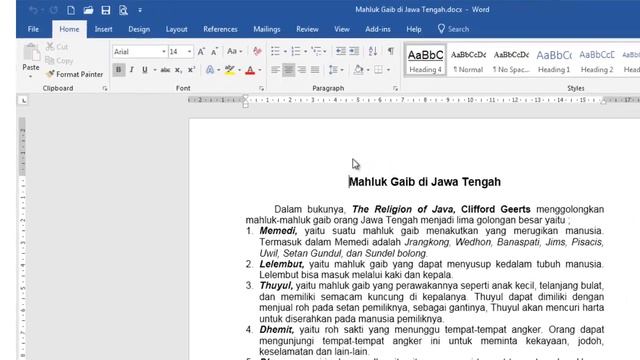Switch to the Mailings tab
This screenshot has width=640, height=360.
267,29
